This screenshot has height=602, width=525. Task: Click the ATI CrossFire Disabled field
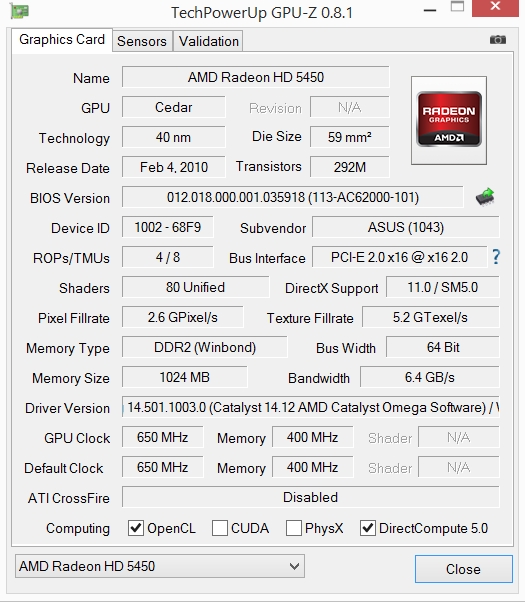tap(311, 497)
